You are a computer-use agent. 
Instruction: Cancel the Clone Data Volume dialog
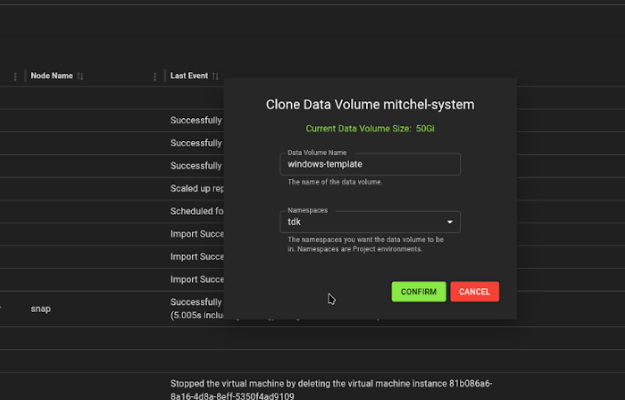474,291
